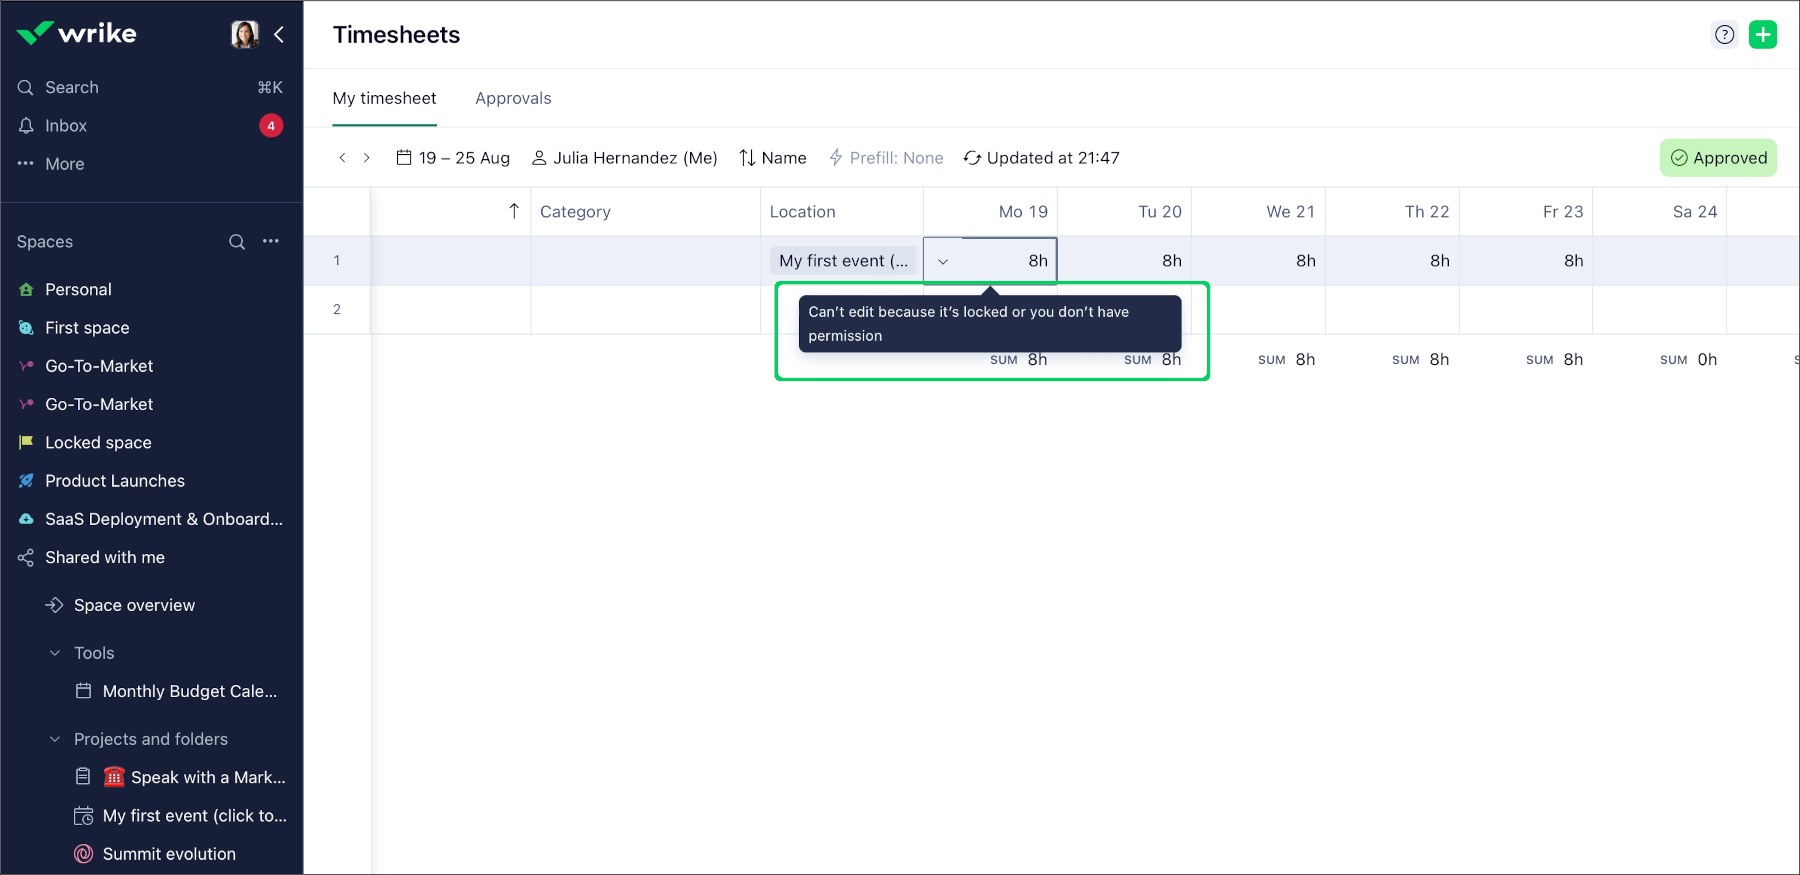Collapse the Tools section in sidebar

tap(55, 653)
